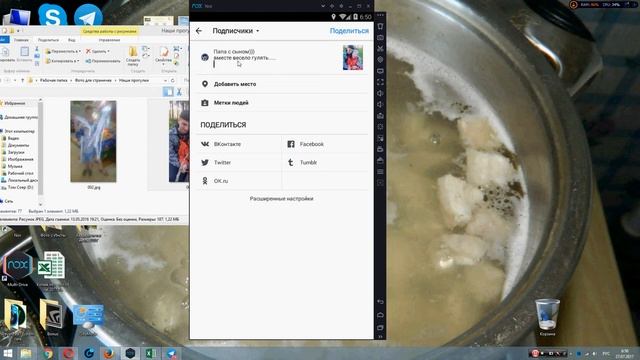
Task: Tap the blue Поделиться button at top
Action: (x=349, y=31)
